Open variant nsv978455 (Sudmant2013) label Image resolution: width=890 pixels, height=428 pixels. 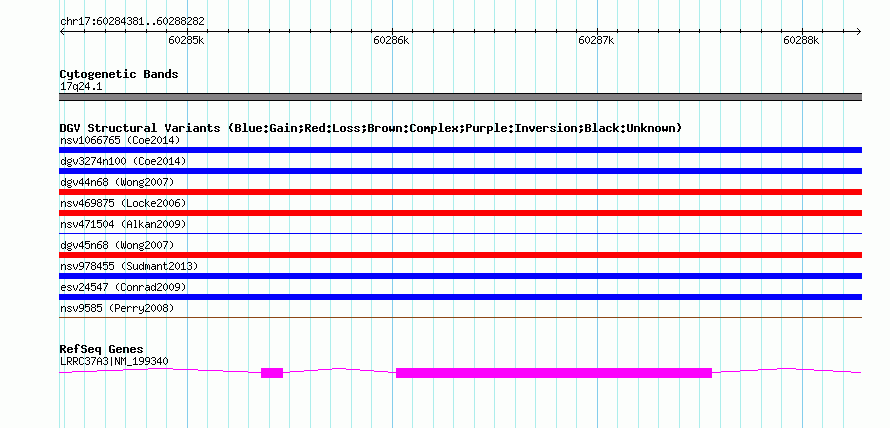click(129, 266)
